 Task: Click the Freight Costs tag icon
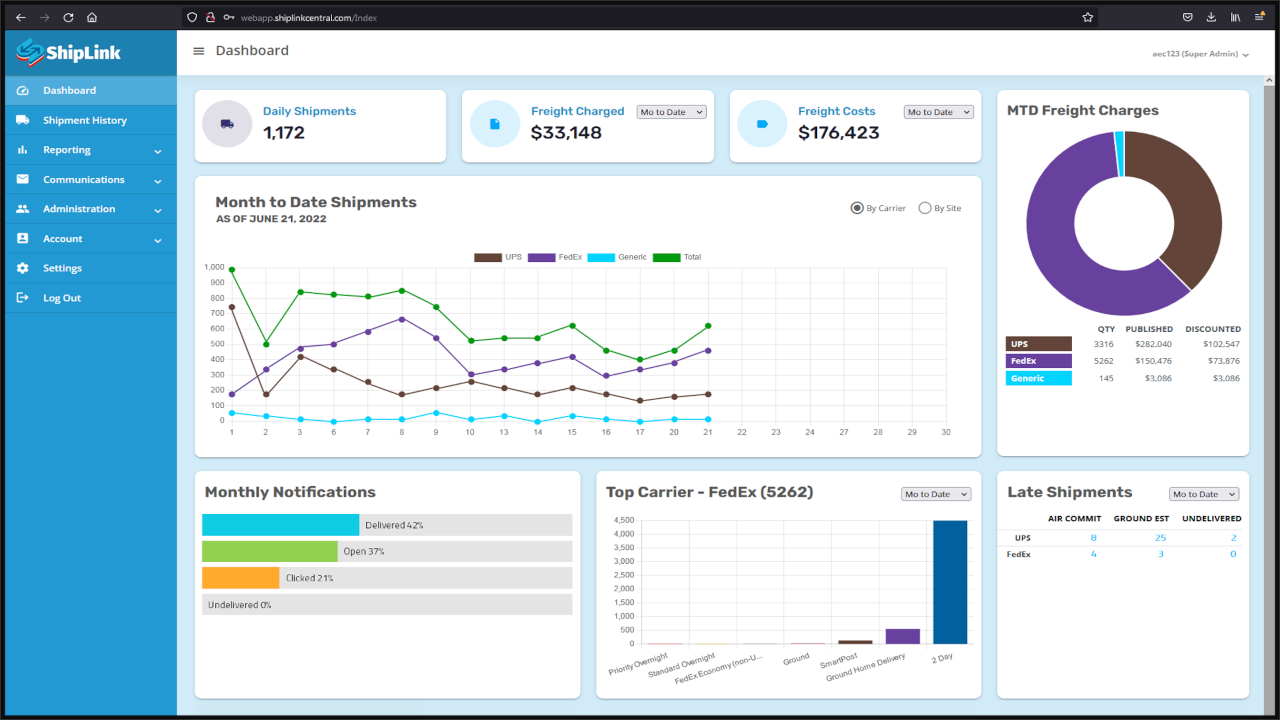tap(762, 124)
